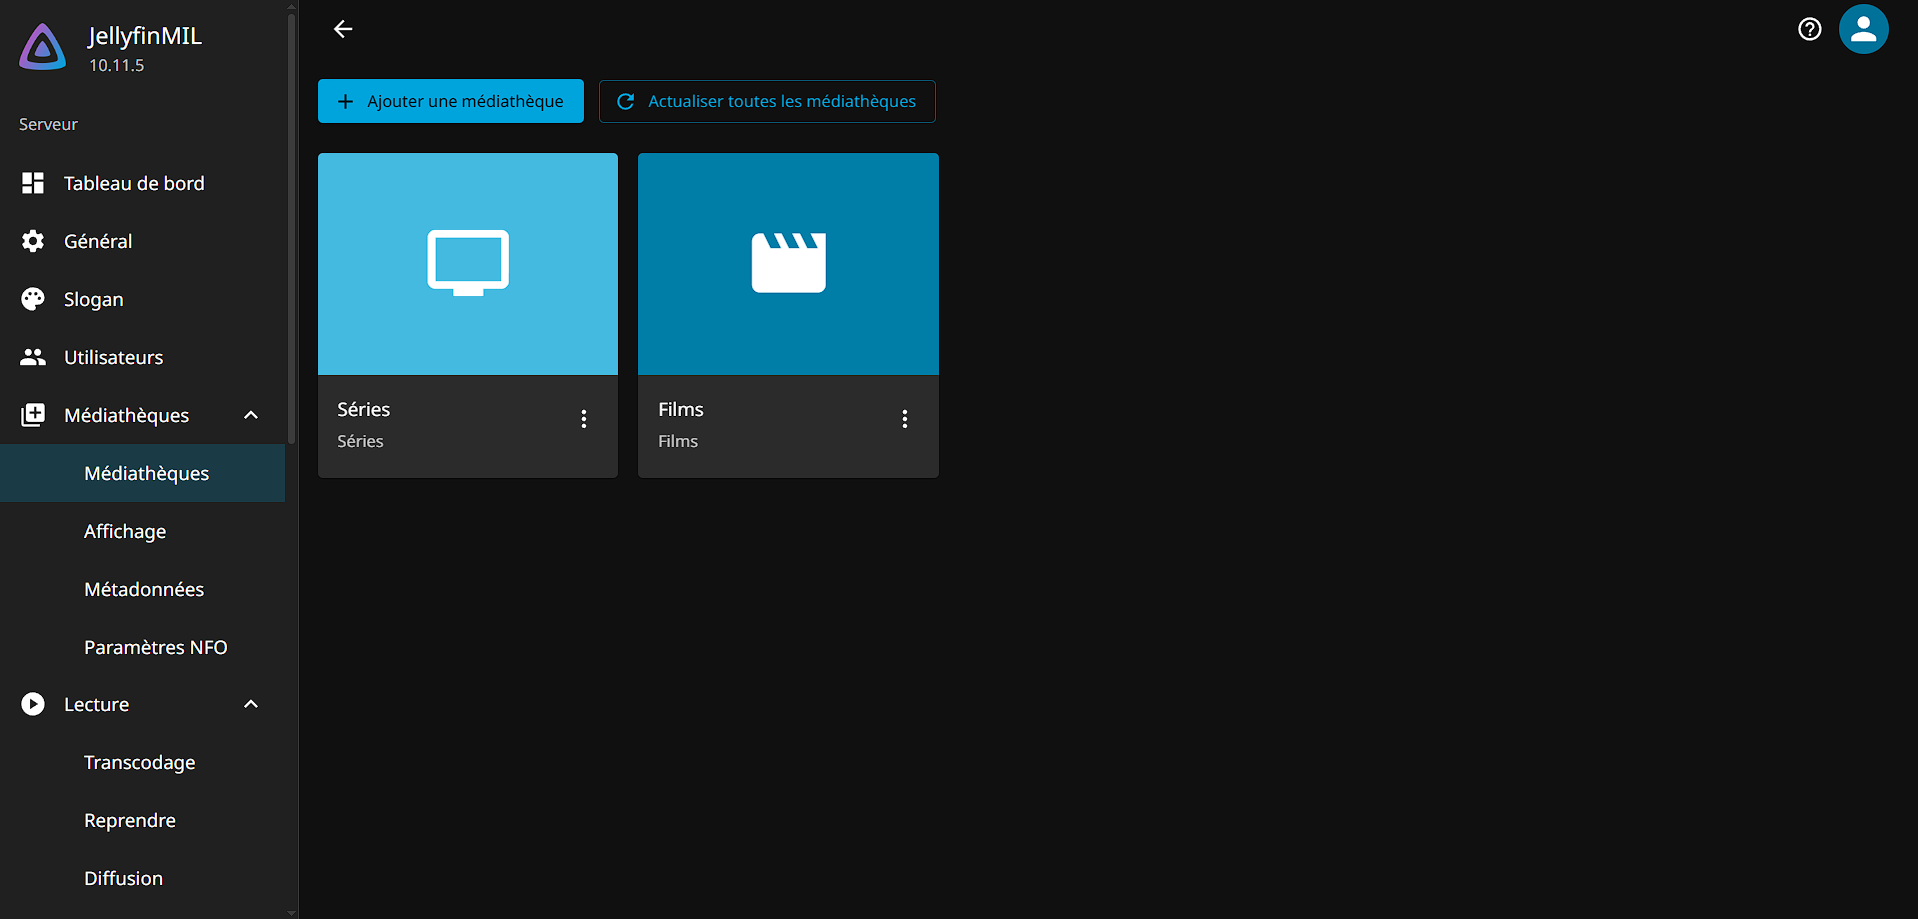Click the Séries library thumbnail
This screenshot has height=919, width=1918.
pyautogui.click(x=468, y=264)
